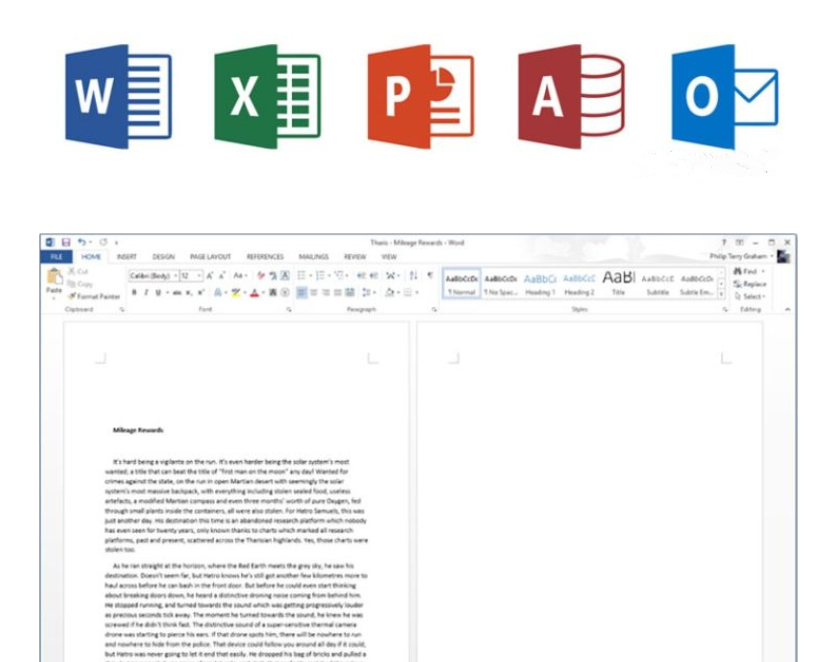The width and height of the screenshot is (834, 662).
Task: Click the Replace button in Editing
Action: (x=750, y=284)
